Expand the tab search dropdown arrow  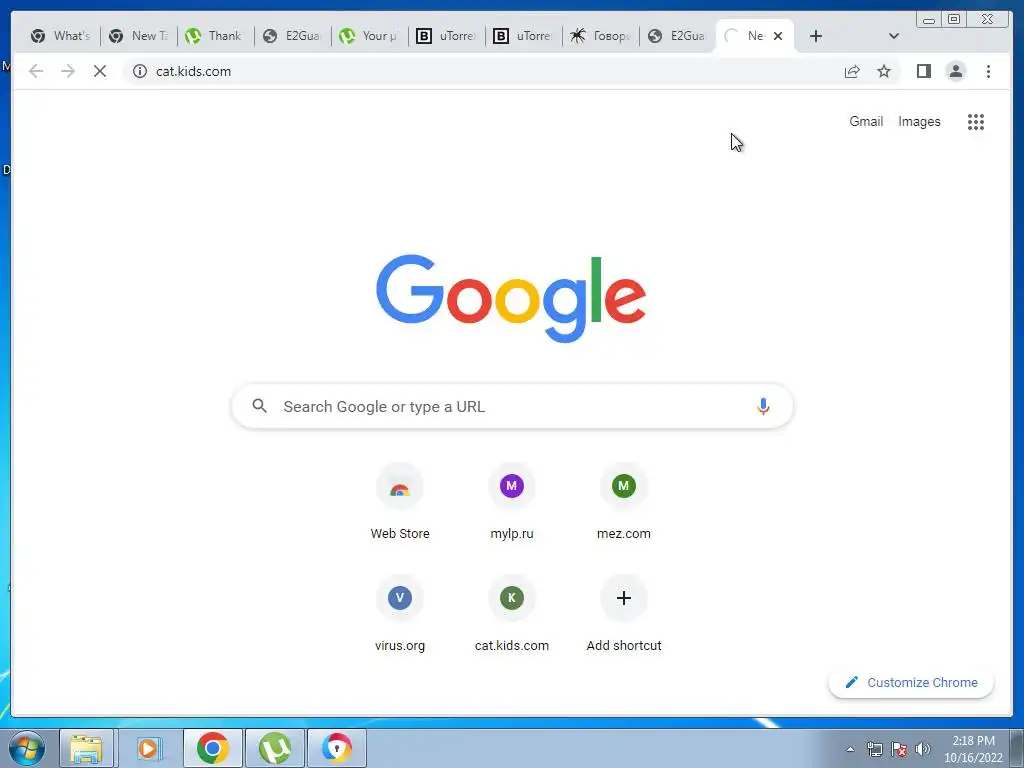pyautogui.click(x=893, y=36)
